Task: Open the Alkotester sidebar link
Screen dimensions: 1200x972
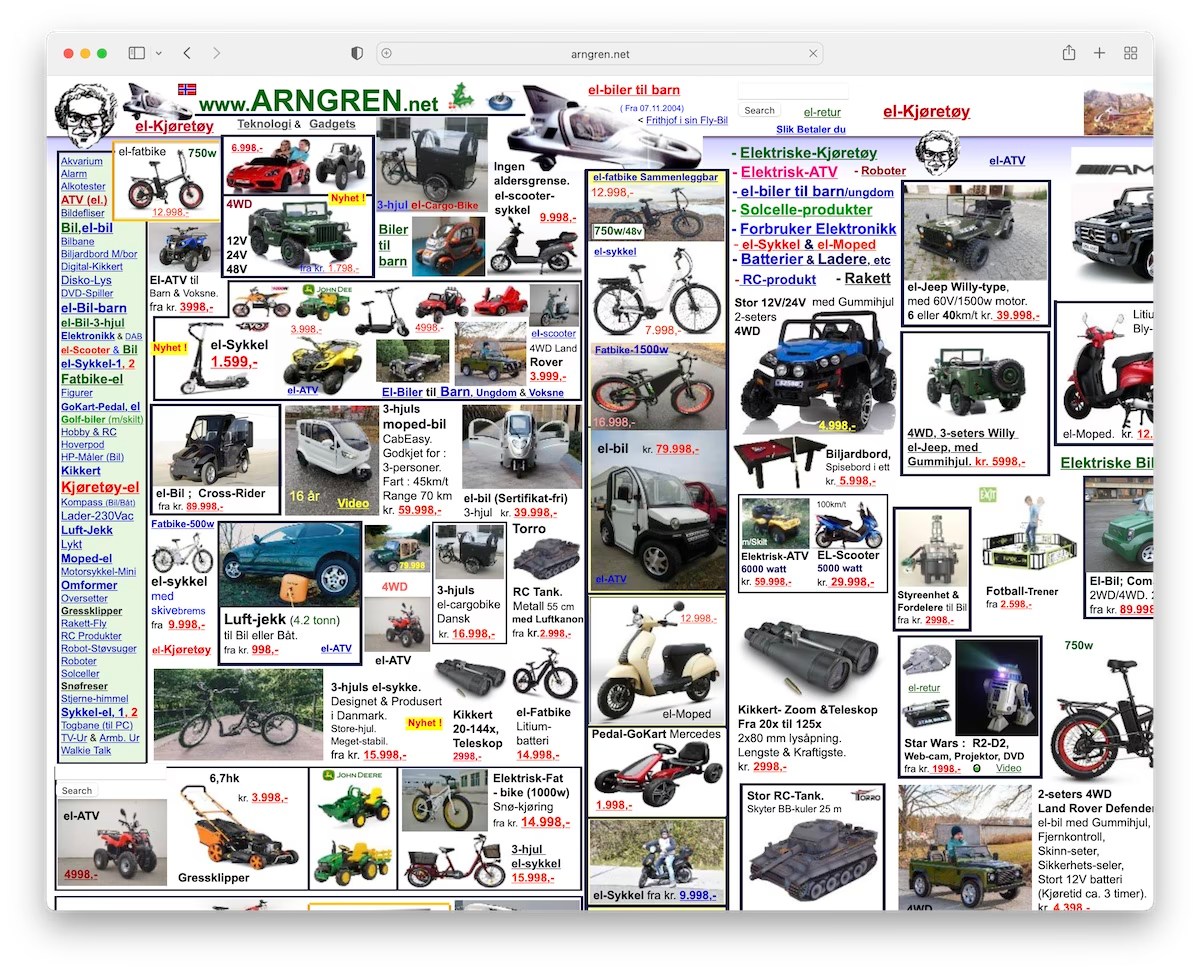Action: [x=83, y=187]
